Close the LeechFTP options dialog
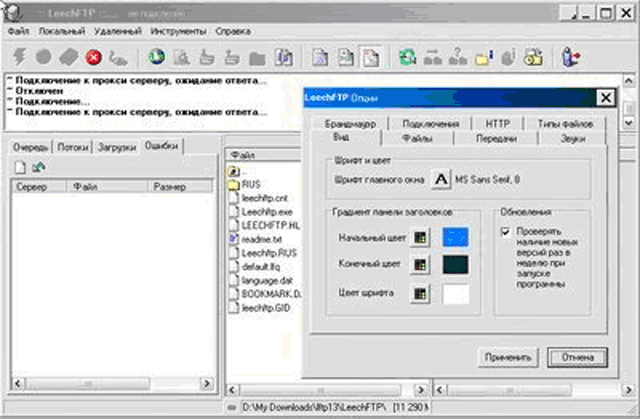Viewport: 640px width, 419px height. pos(606,98)
